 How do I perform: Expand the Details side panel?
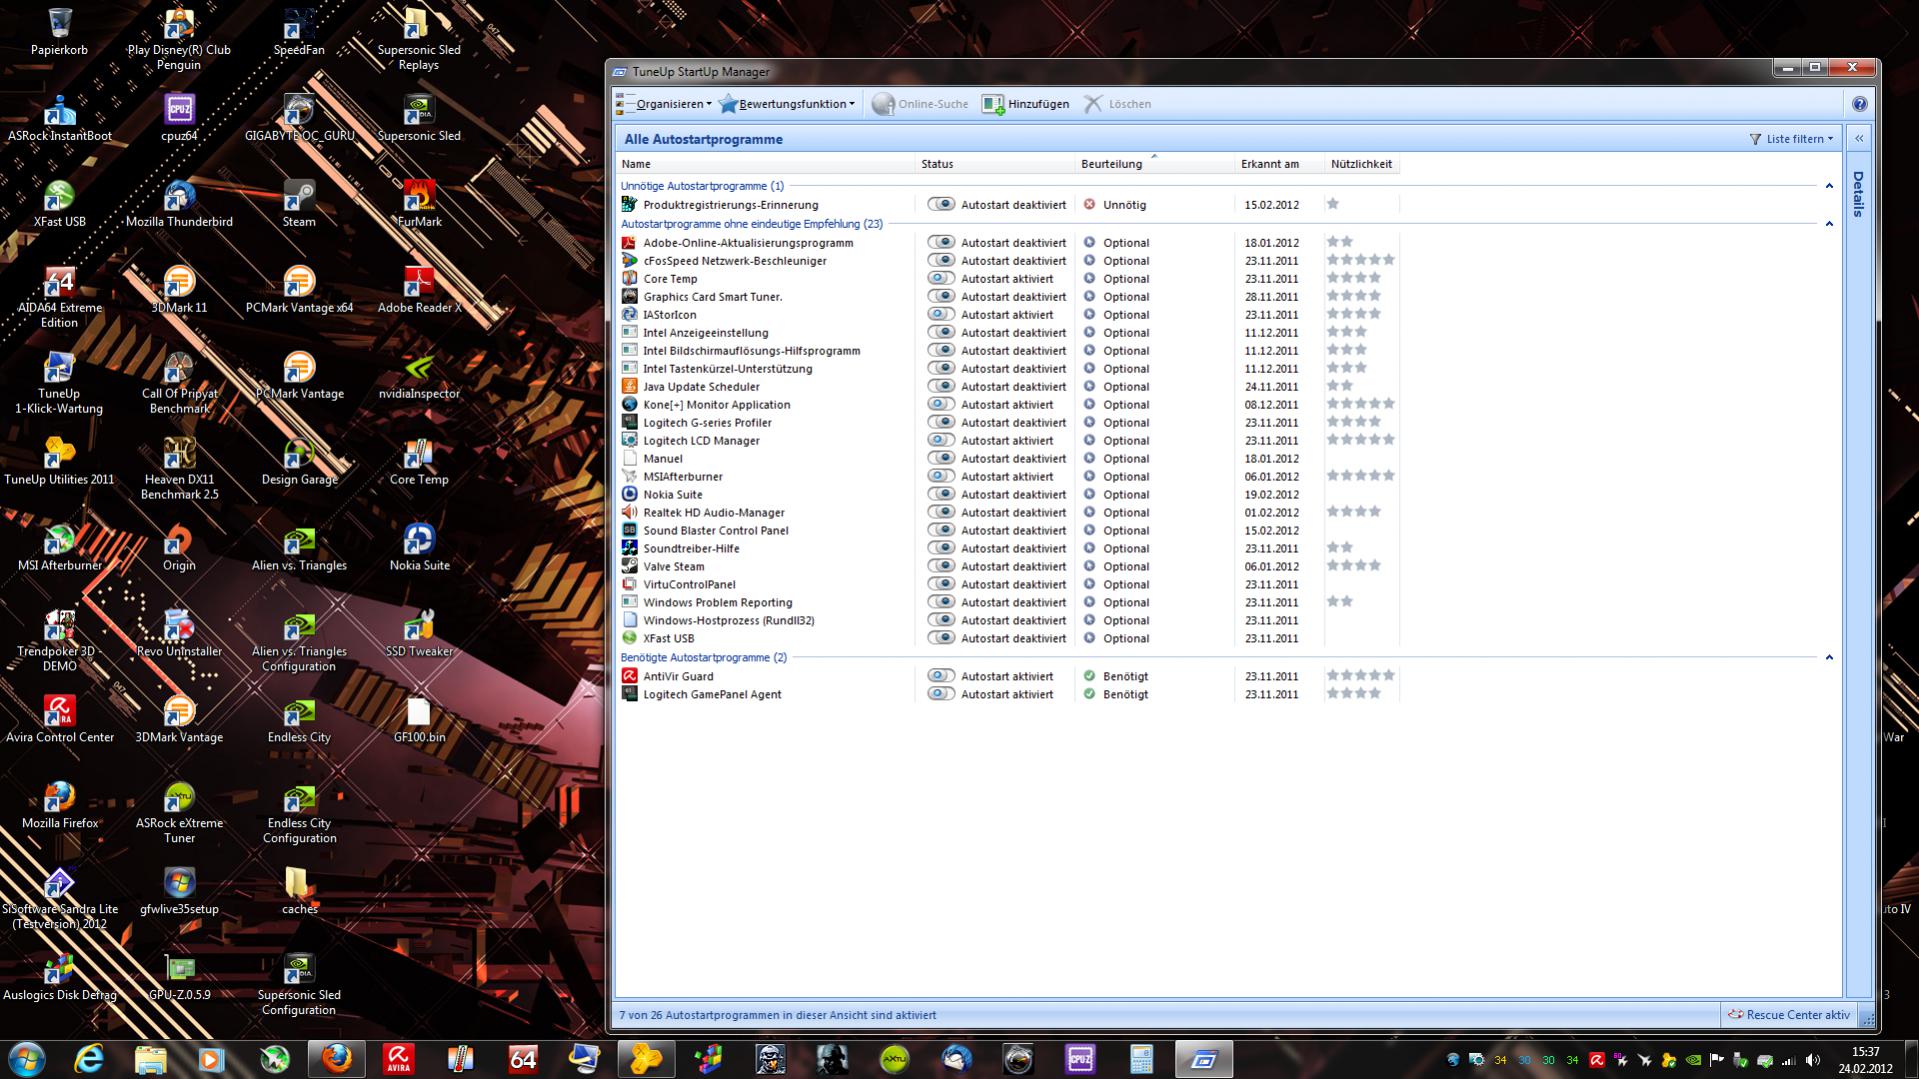point(1859,139)
